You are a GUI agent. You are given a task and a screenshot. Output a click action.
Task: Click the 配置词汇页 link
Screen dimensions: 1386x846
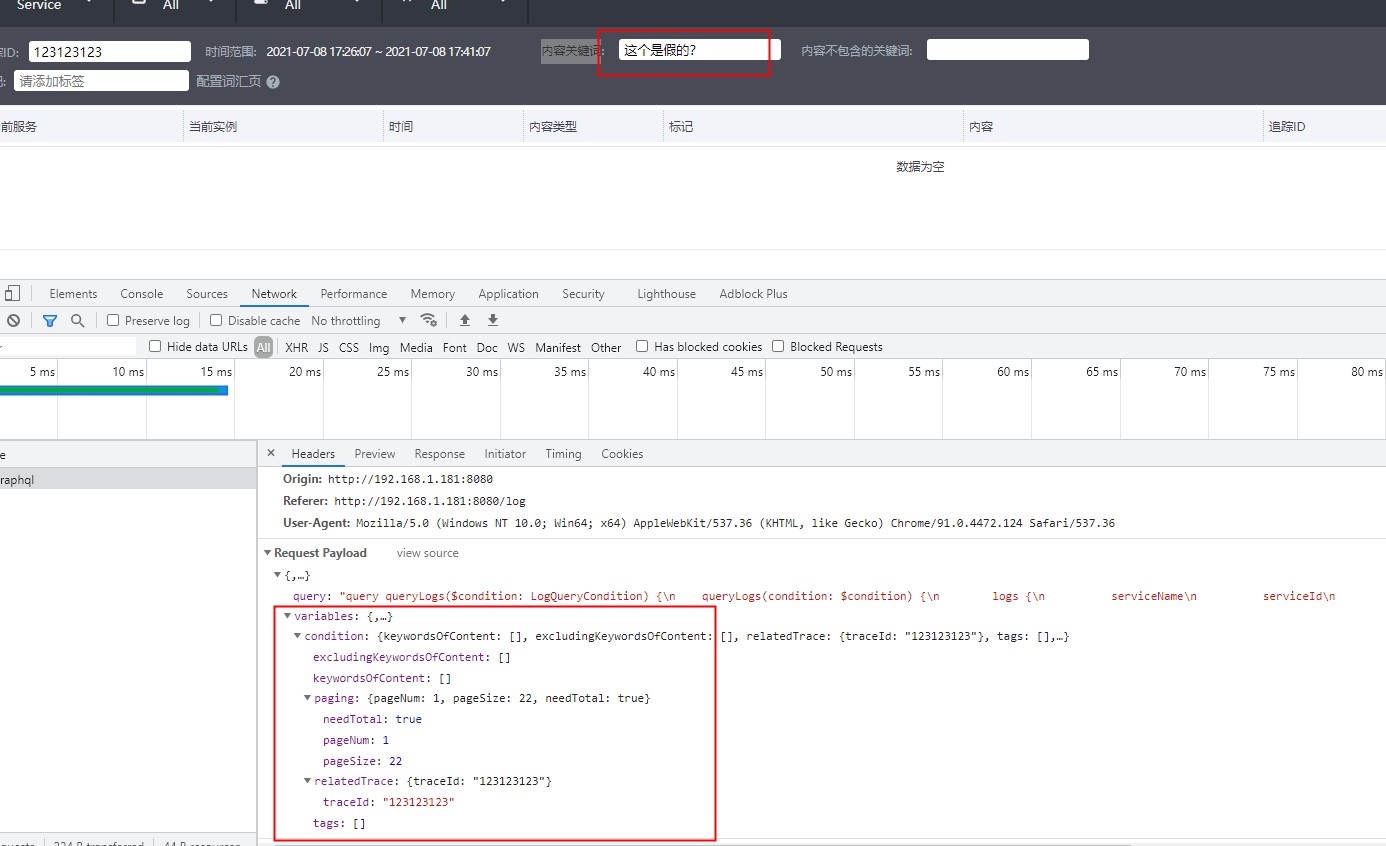(229, 81)
